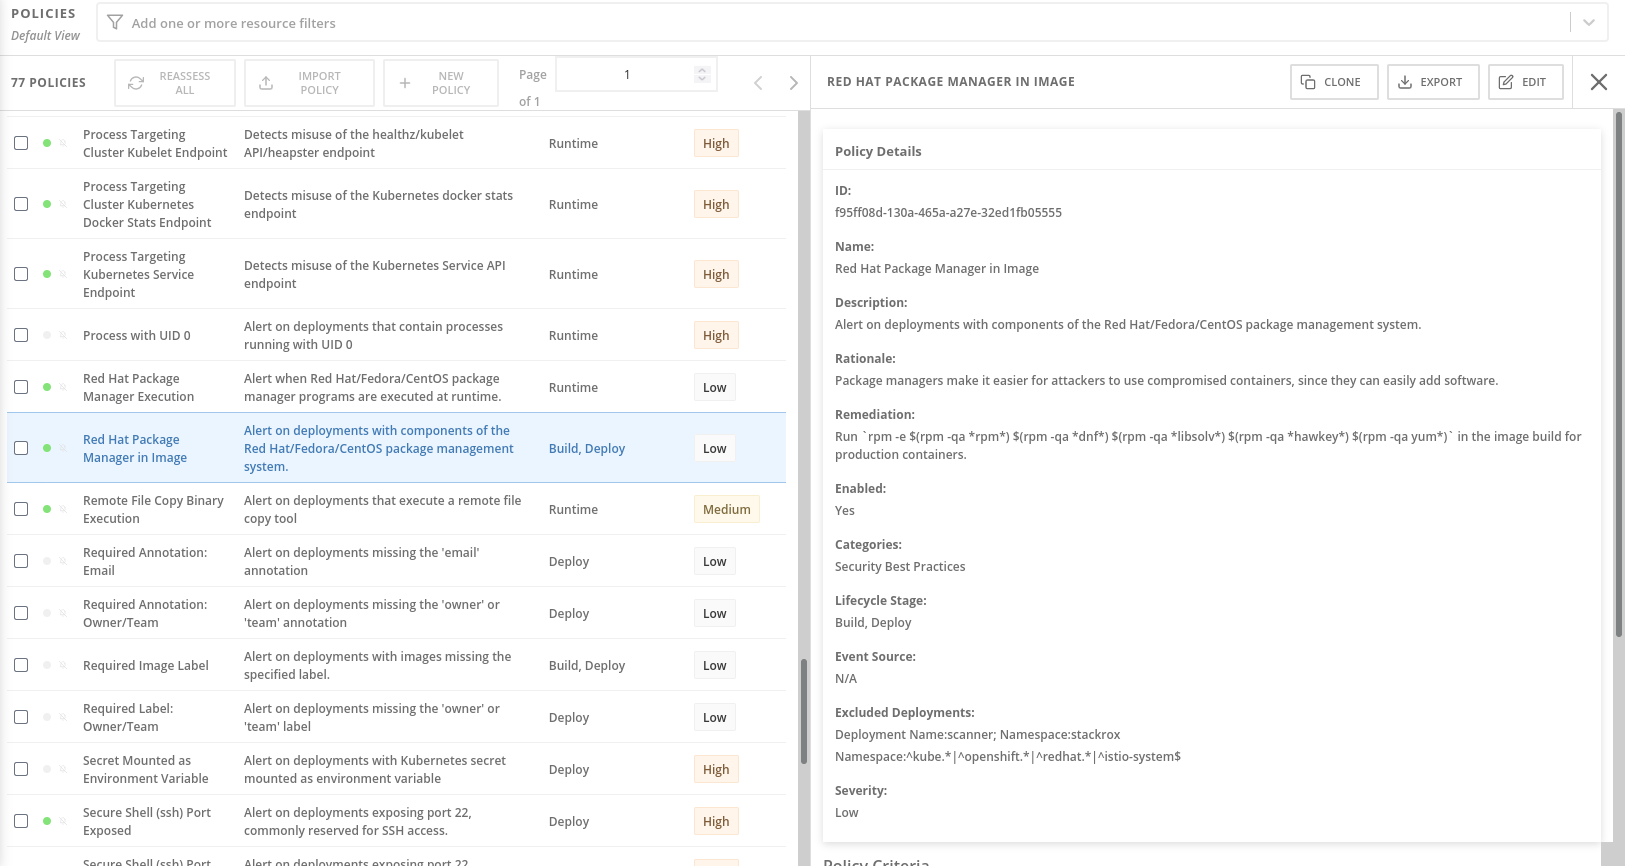The width and height of the screenshot is (1625, 866).
Task: Check Red Hat Package Manager in Image
Action: click(x=21, y=448)
